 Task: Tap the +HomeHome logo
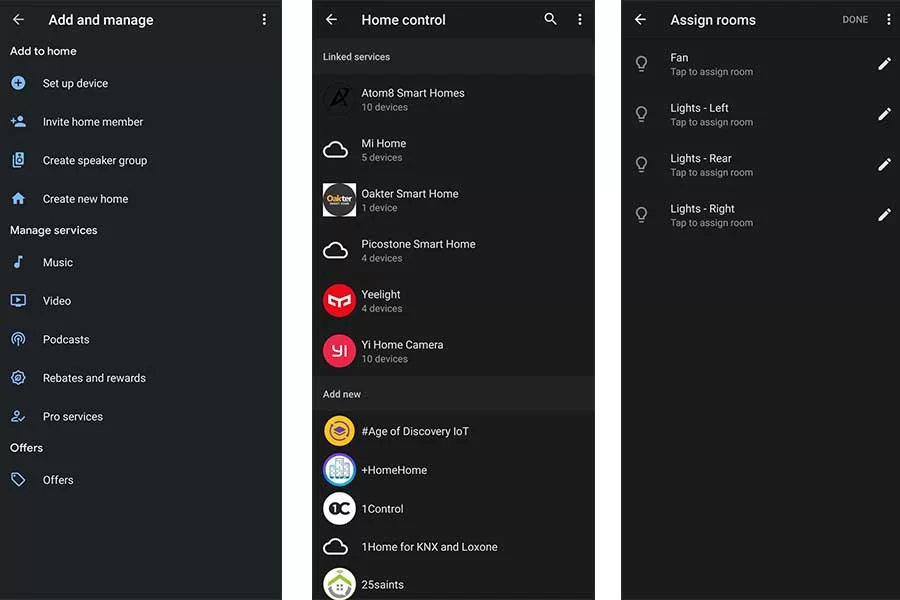tap(339, 470)
